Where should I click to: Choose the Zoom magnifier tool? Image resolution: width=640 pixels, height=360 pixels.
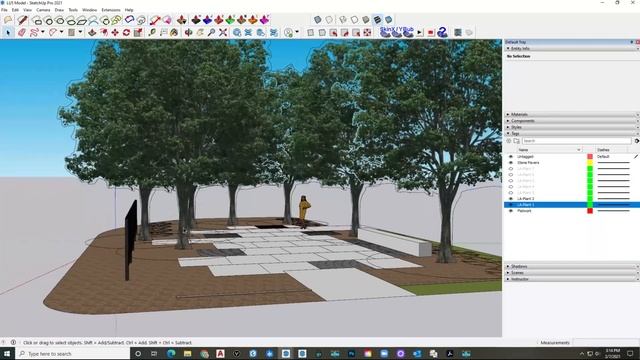click(211, 32)
